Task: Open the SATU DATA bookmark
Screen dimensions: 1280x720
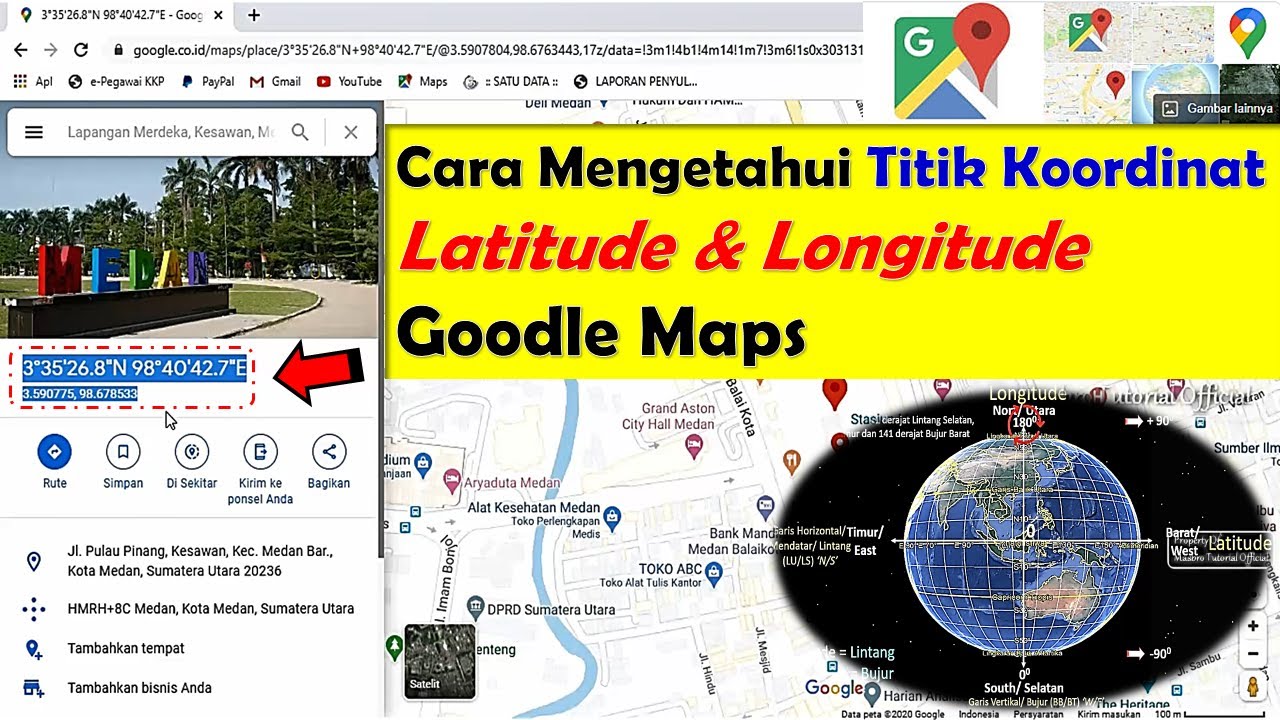Action: click(510, 81)
